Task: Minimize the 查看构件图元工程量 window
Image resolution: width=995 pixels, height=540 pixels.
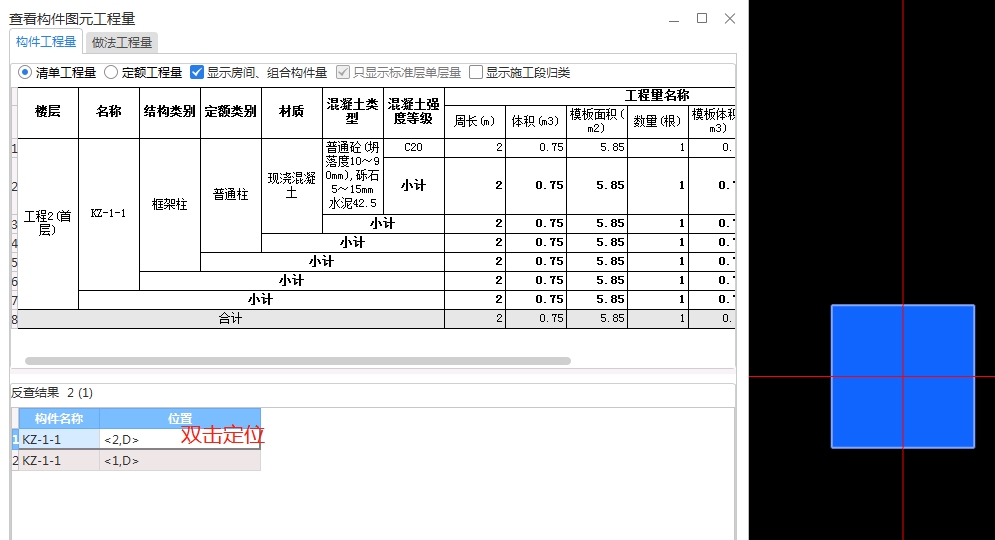Action: coord(674,19)
